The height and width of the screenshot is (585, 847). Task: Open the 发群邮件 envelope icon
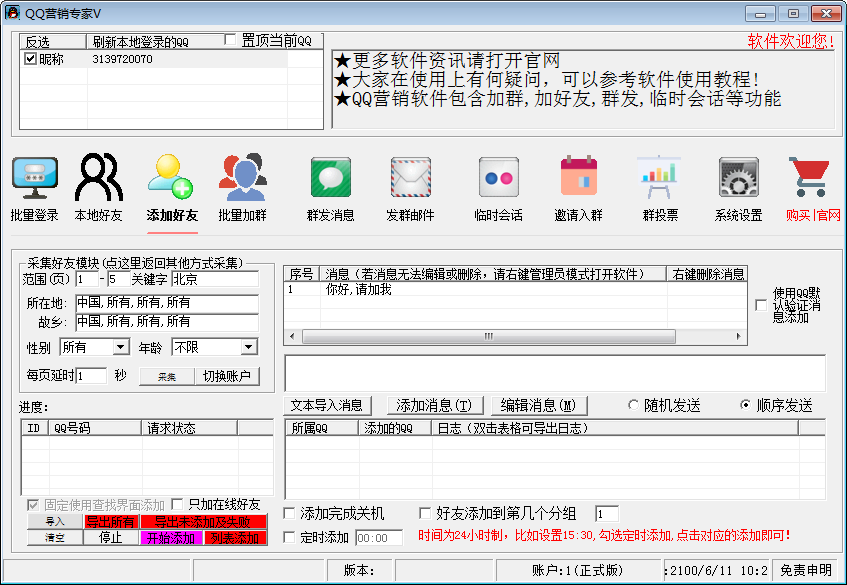point(411,177)
